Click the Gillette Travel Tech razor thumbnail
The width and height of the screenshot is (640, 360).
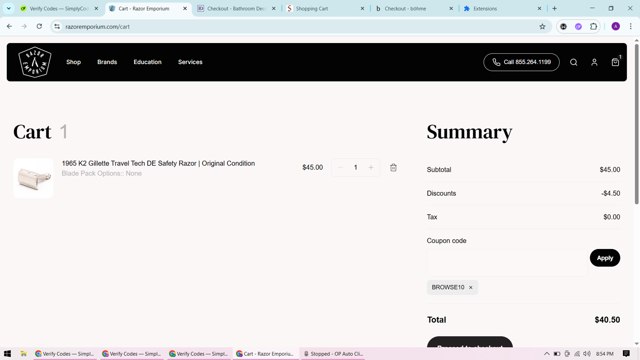(x=33, y=178)
